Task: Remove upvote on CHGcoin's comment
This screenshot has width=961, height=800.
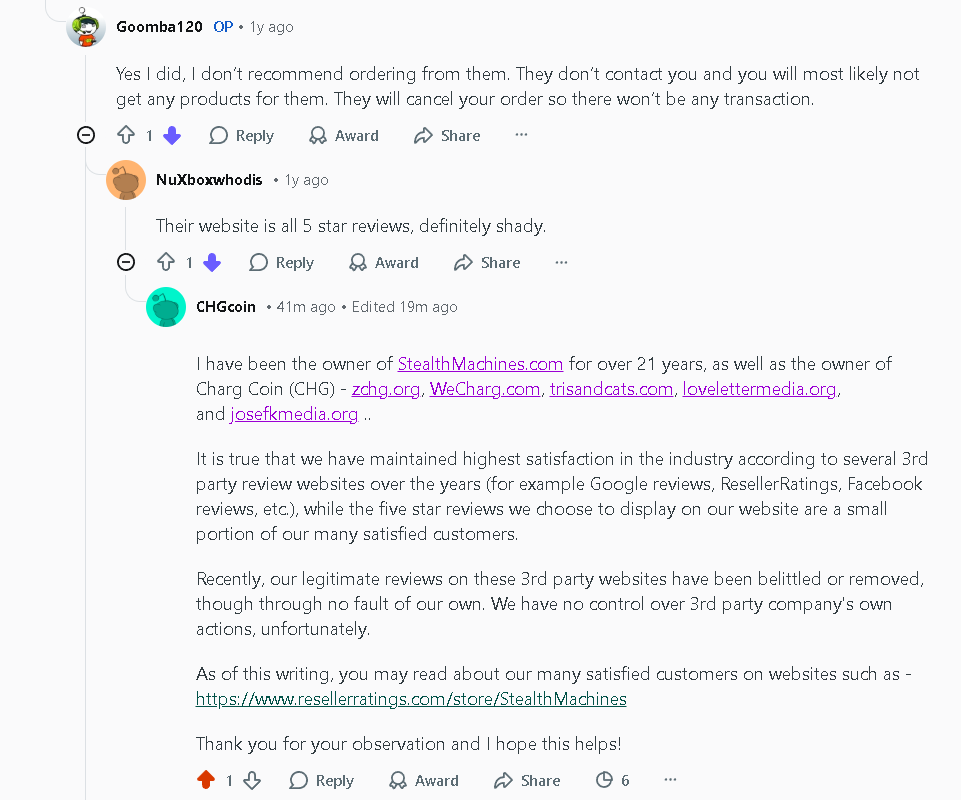Action: point(206,780)
